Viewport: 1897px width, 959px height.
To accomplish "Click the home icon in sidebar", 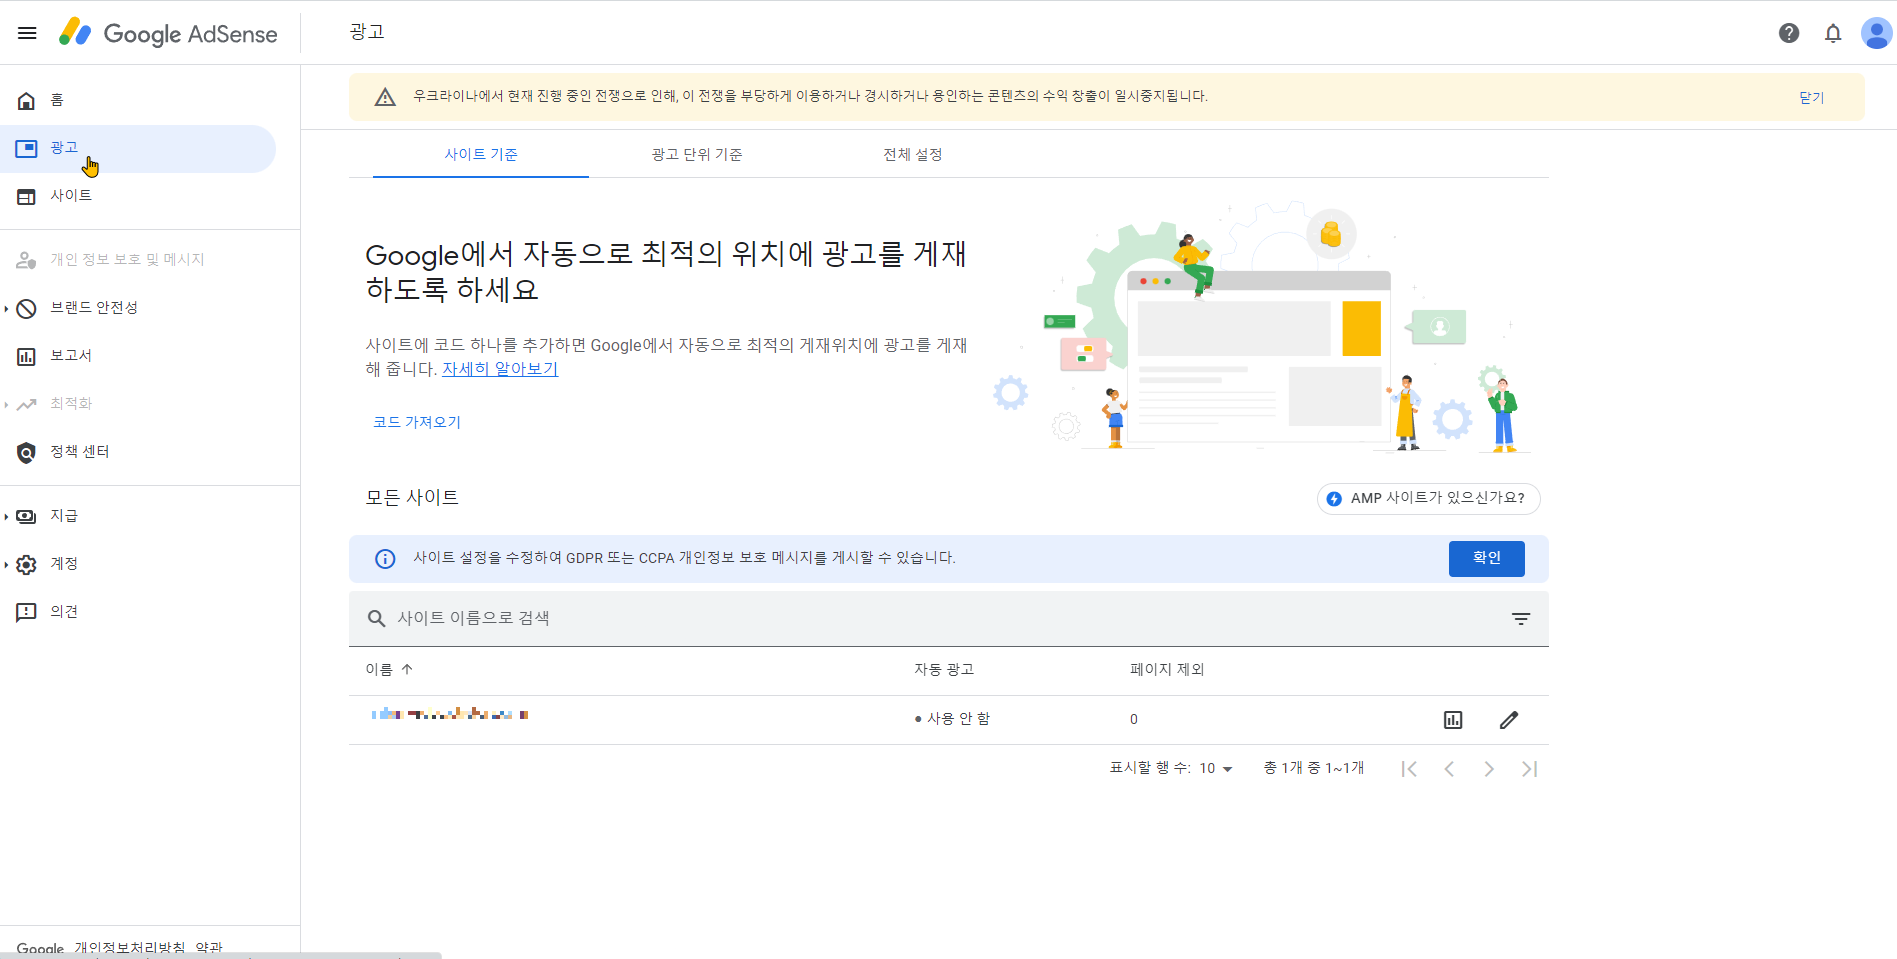I will [27, 100].
